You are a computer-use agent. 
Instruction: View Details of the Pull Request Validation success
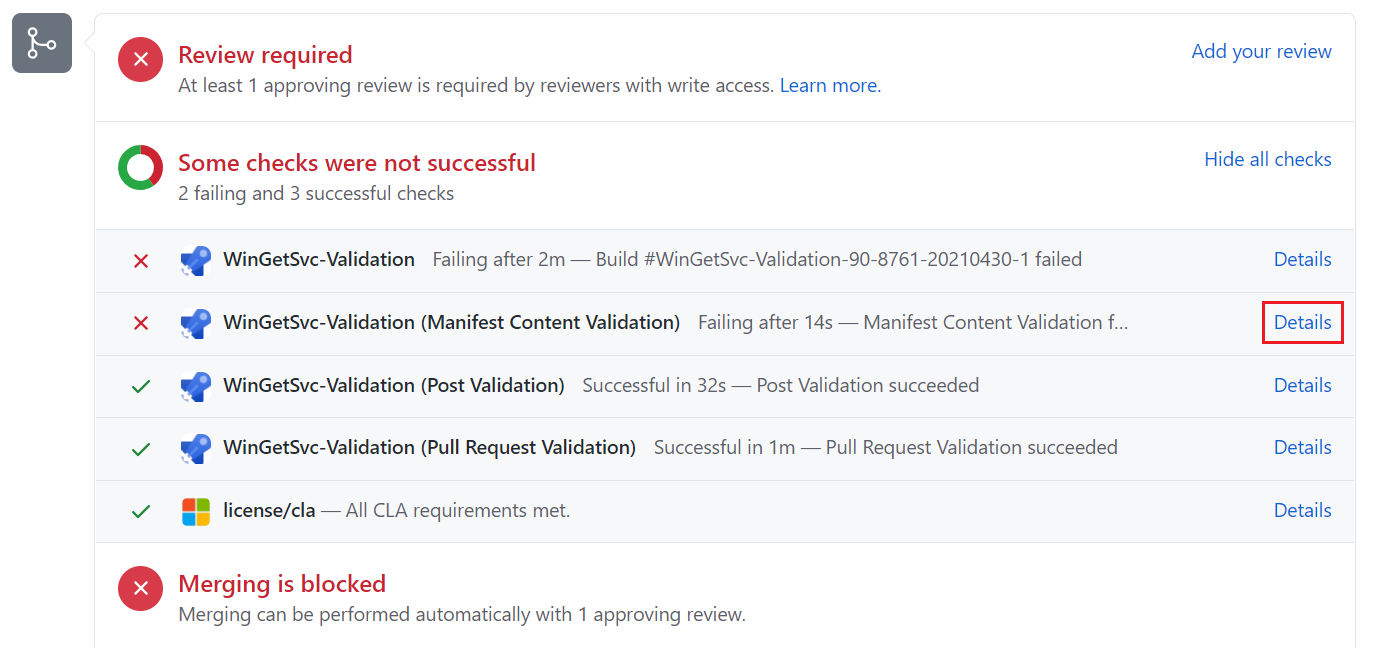(x=1302, y=448)
